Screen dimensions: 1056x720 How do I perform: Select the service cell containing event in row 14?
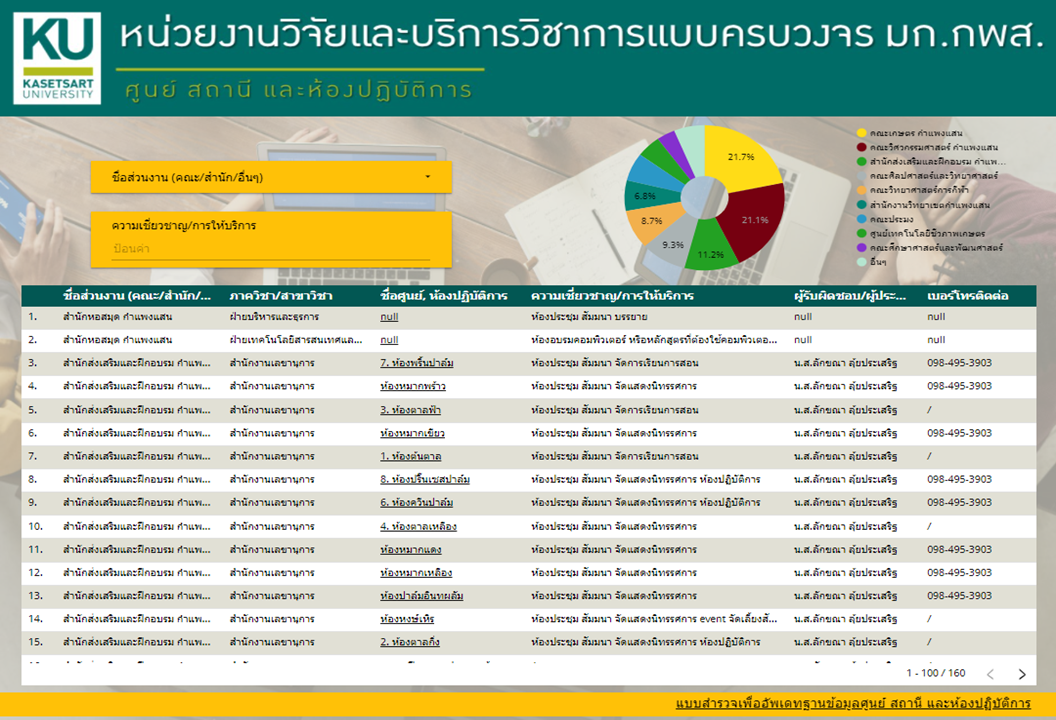[x=653, y=619]
